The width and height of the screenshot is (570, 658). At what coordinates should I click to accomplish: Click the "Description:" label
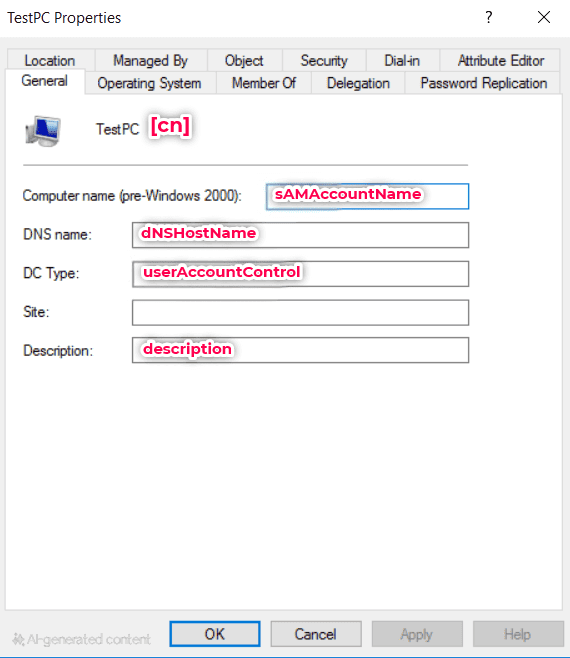pos(58,351)
